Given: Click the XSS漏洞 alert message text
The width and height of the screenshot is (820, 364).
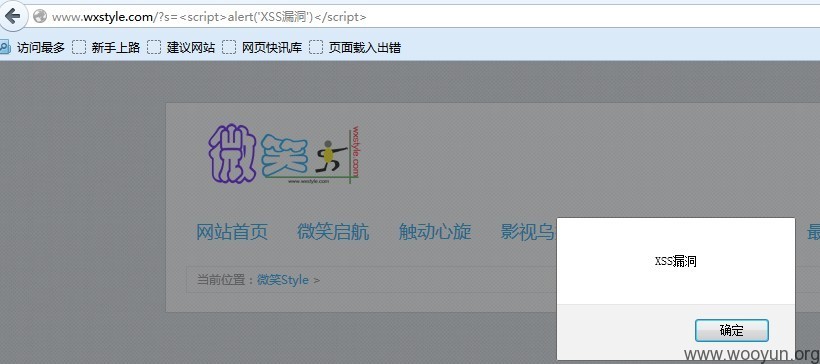Looking at the screenshot, I should tap(676, 261).
